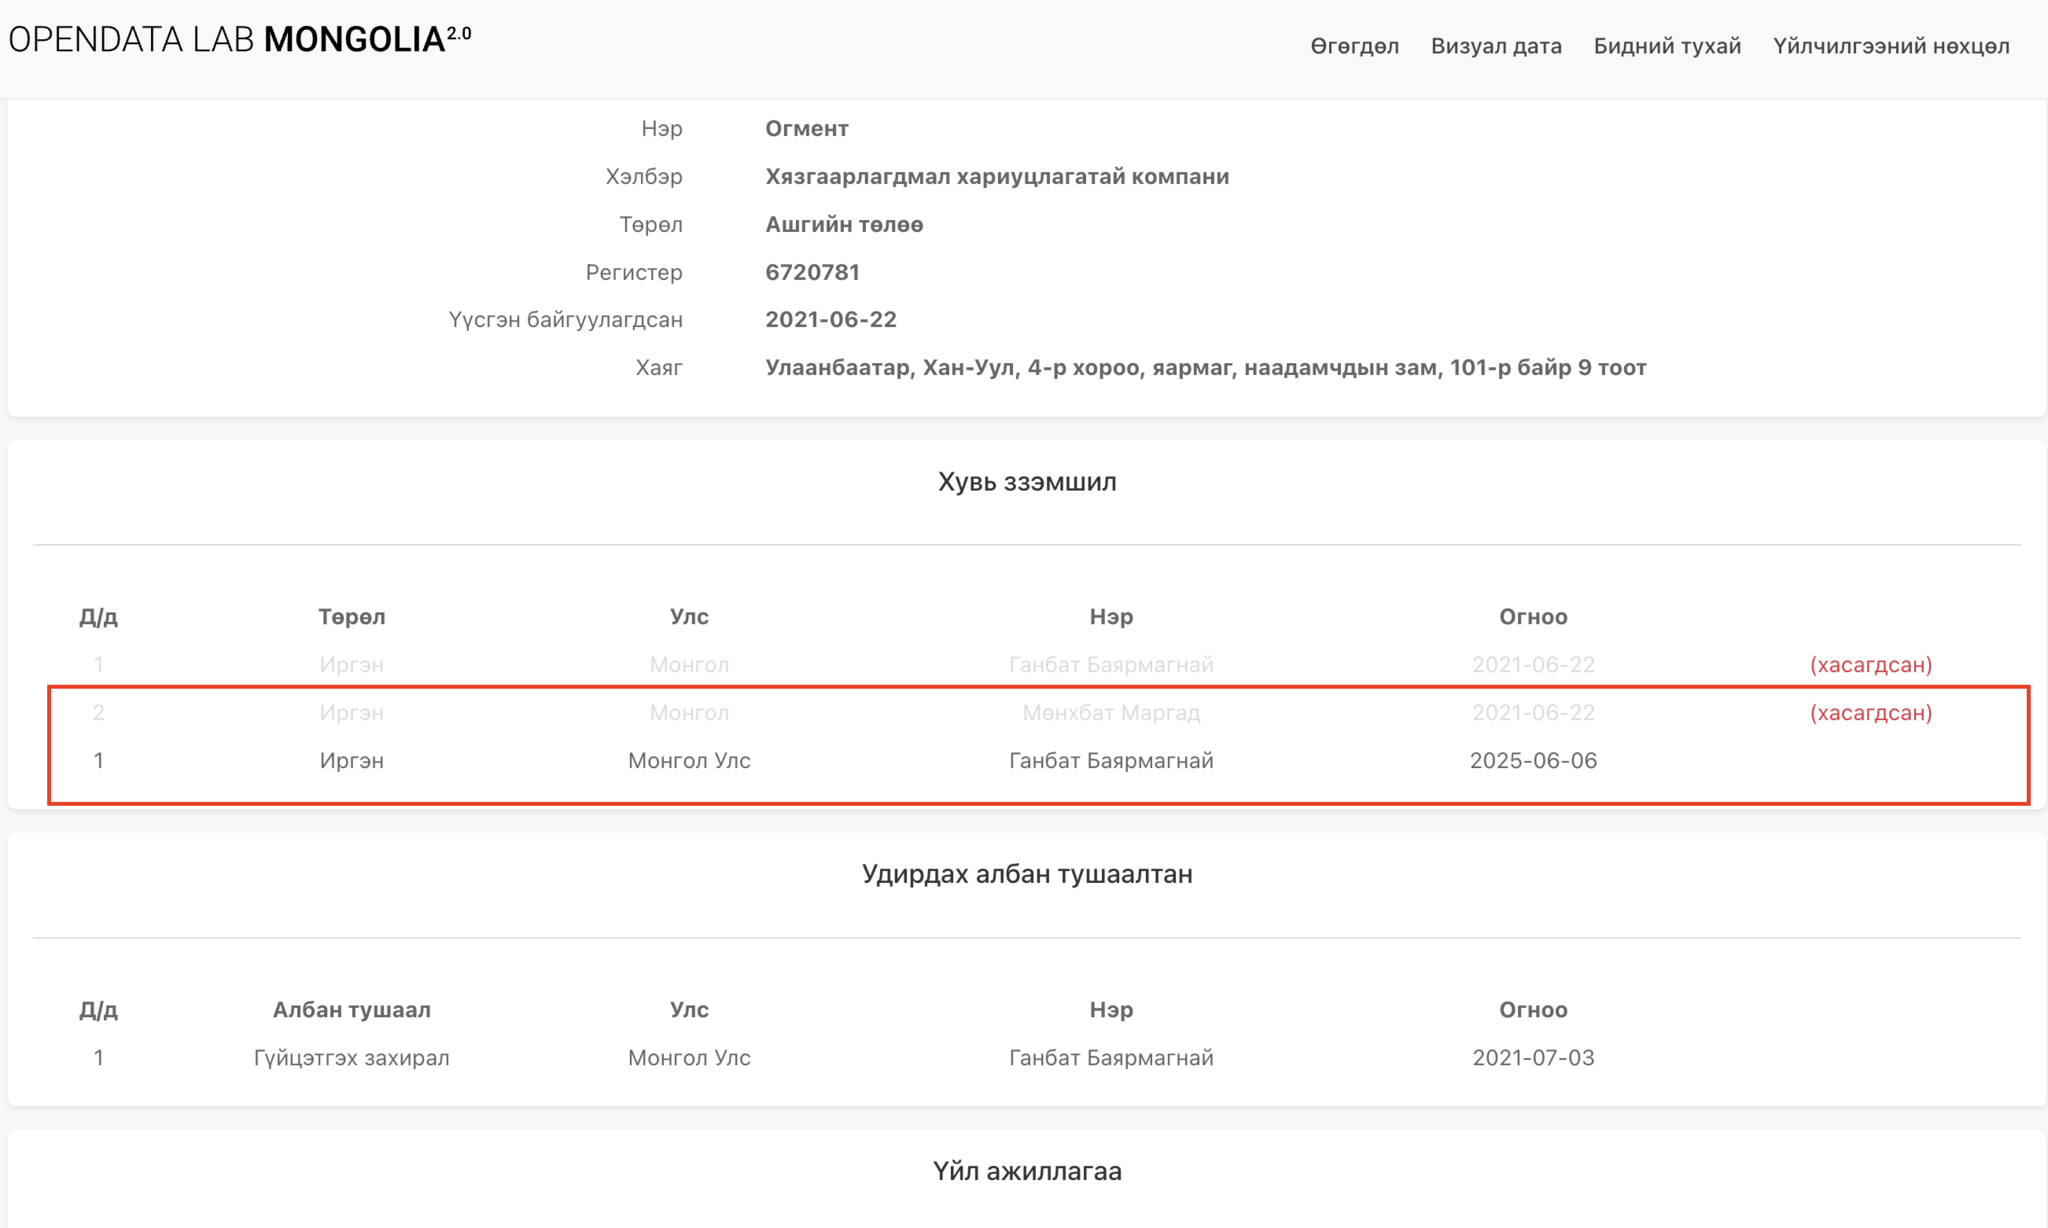Click the Албан тушаал column header
The image size is (2048, 1228).
pyautogui.click(x=351, y=1009)
